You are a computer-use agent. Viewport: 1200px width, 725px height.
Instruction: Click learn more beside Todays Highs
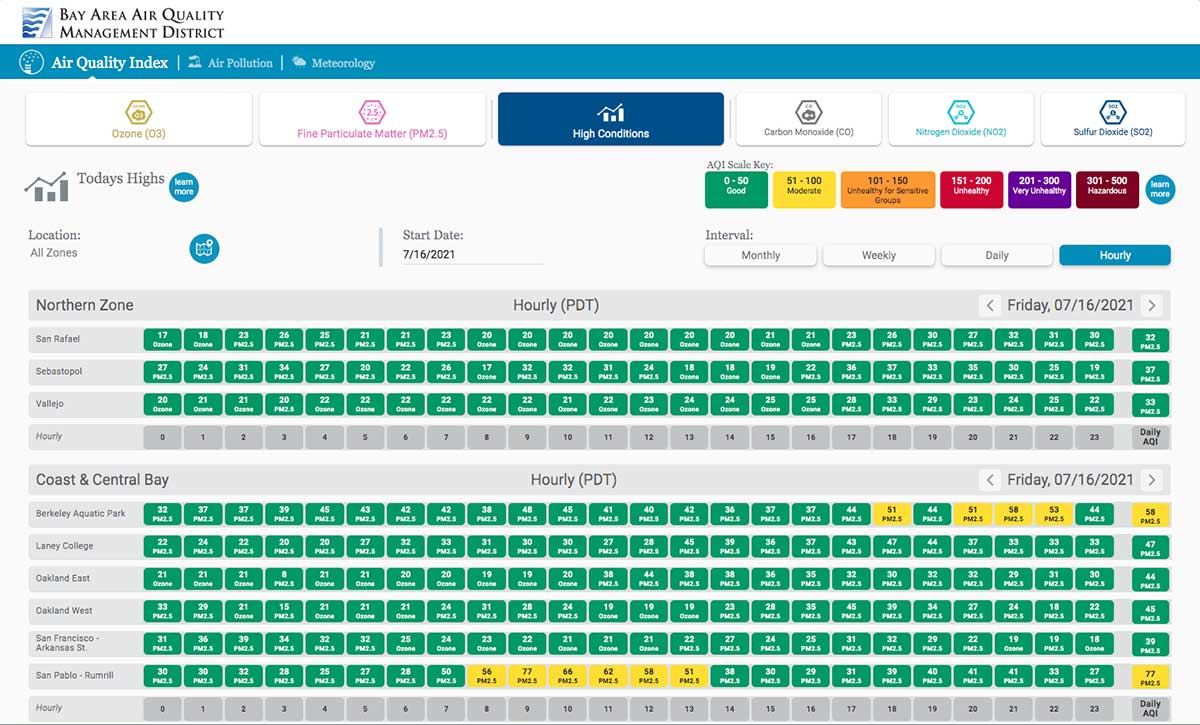(183, 187)
